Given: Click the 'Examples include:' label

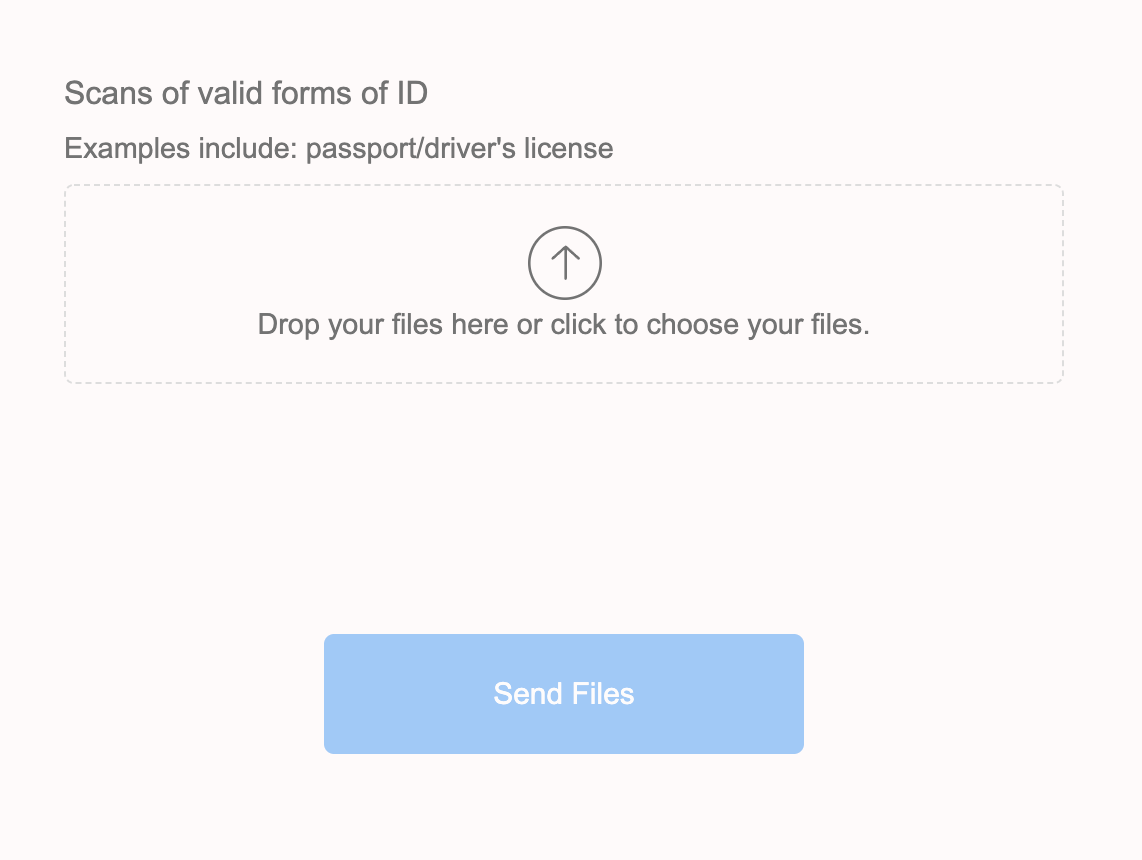Looking at the screenshot, I should pos(181,149).
